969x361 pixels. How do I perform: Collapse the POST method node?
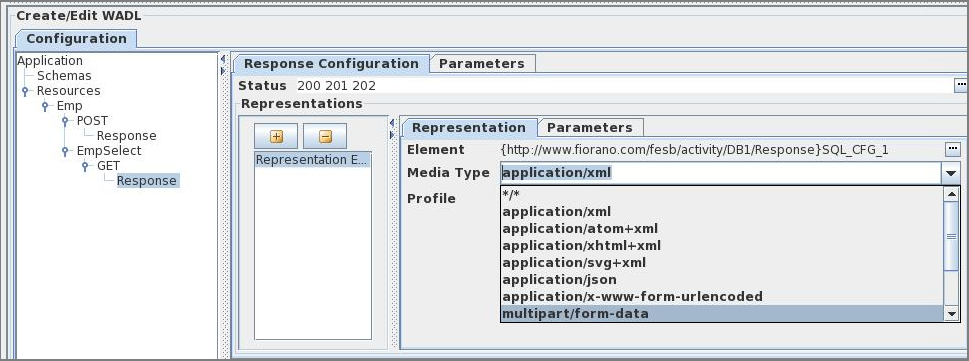pos(65,121)
